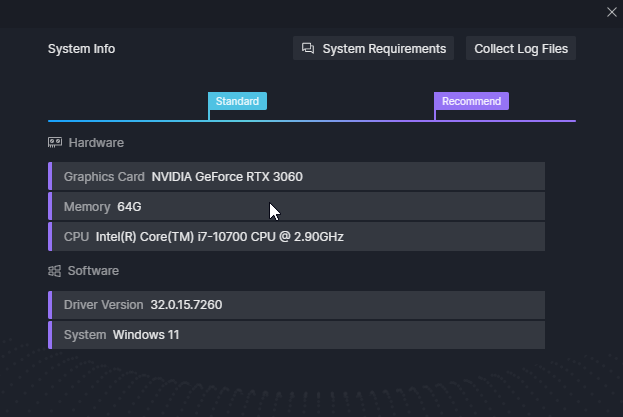This screenshot has width=623, height=417.
Task: Click the Memory label
Action: pos(87,207)
